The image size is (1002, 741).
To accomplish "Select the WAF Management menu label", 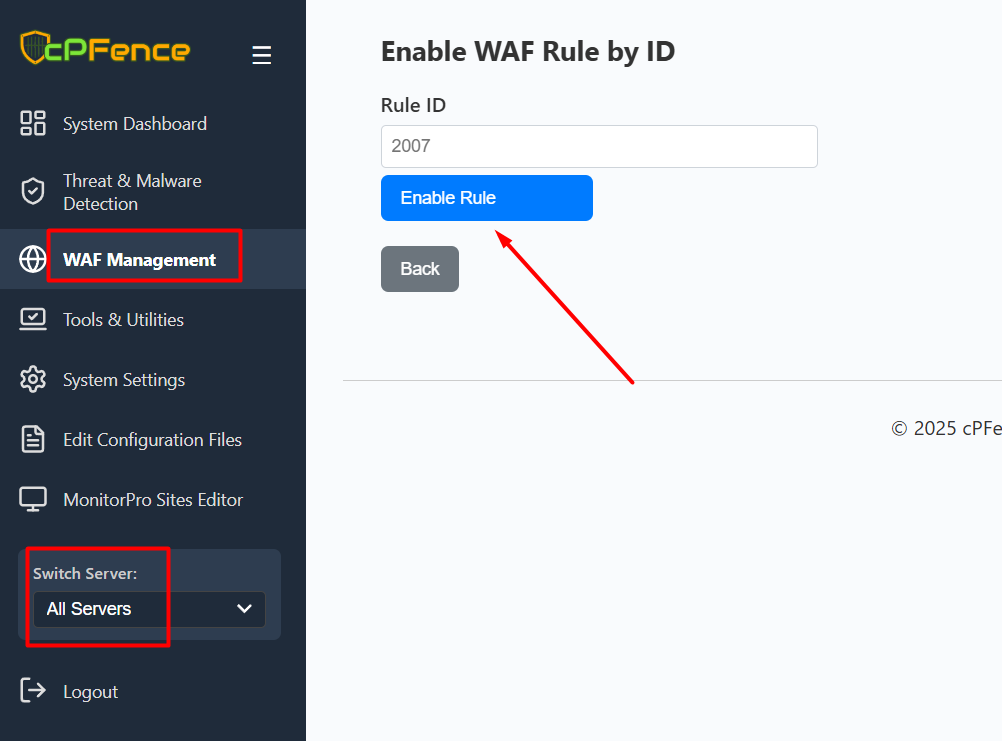I will (139, 260).
